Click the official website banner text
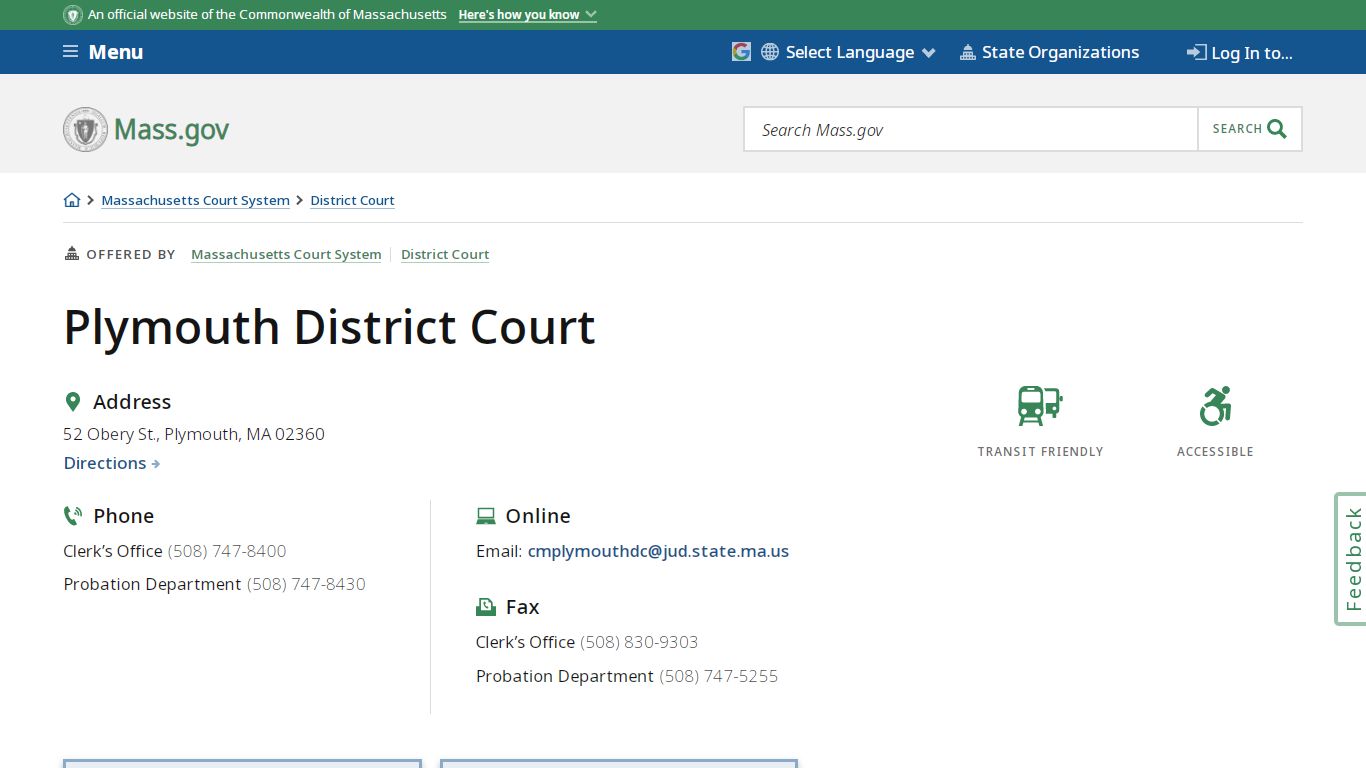 (267, 15)
